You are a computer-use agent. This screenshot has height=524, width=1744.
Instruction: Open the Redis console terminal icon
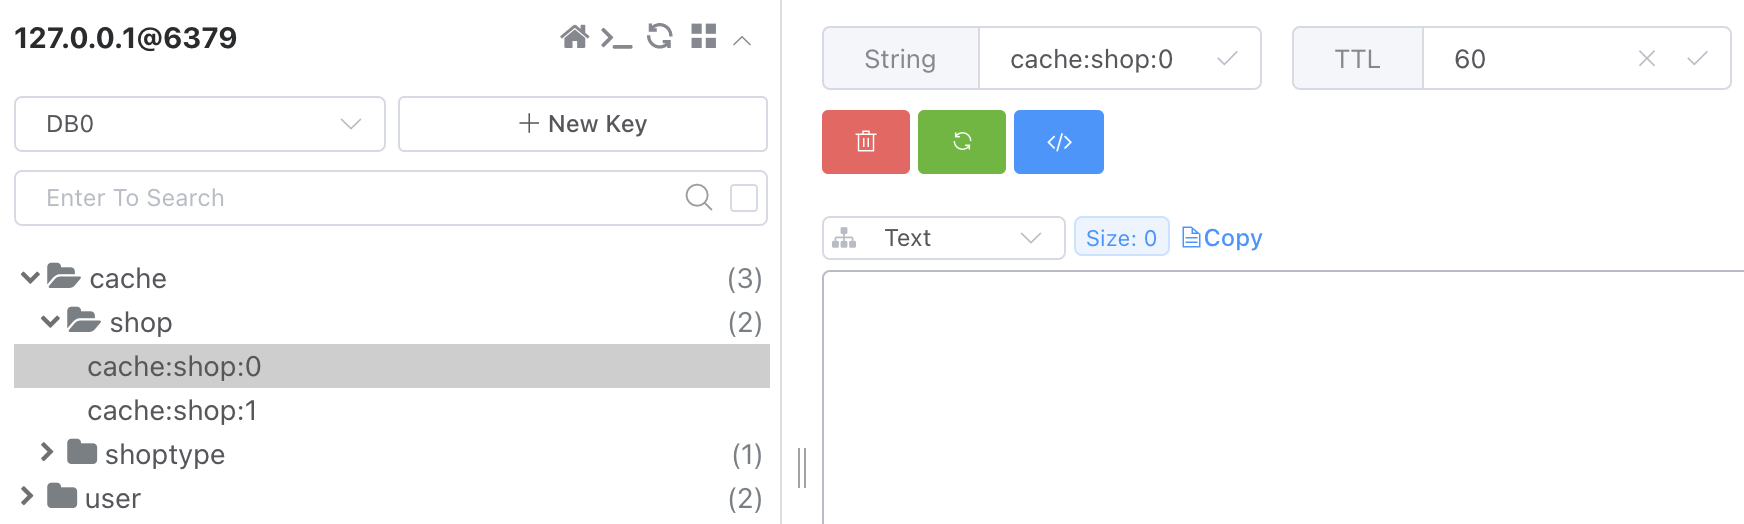point(616,38)
